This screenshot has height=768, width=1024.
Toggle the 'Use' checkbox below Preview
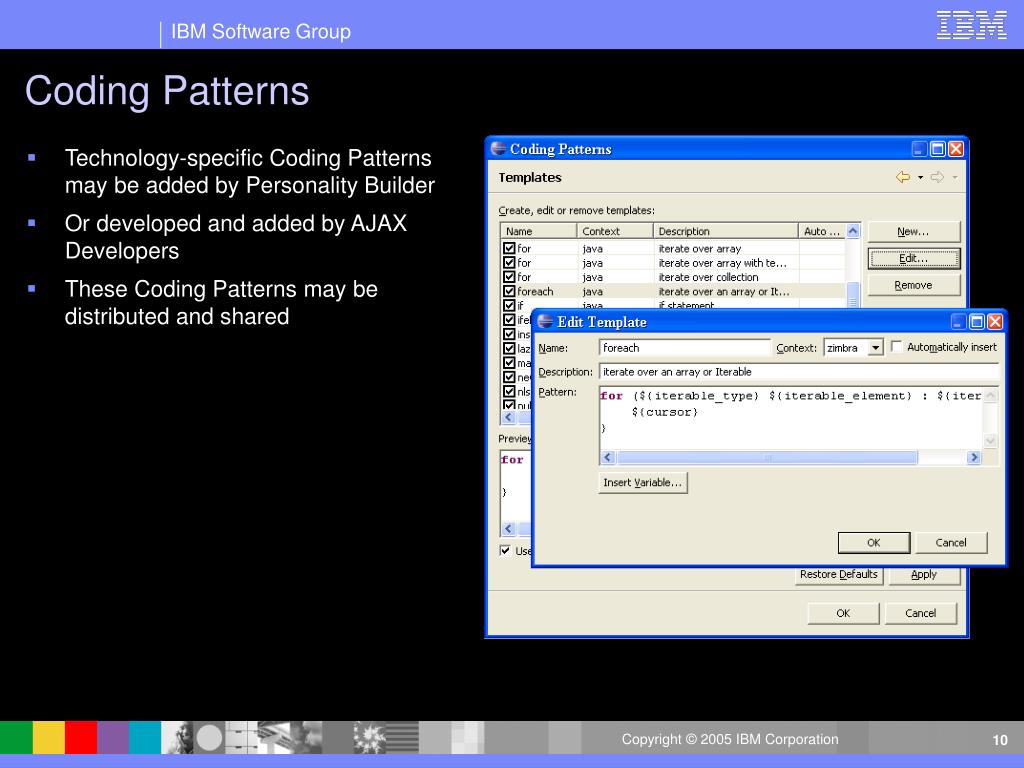pyautogui.click(x=505, y=551)
